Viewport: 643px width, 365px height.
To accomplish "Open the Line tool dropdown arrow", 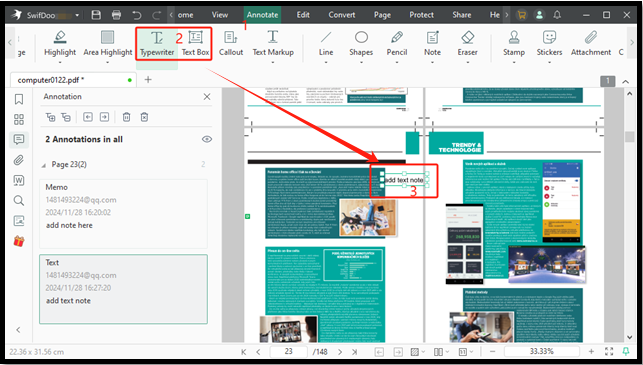I will pyautogui.click(x=326, y=62).
